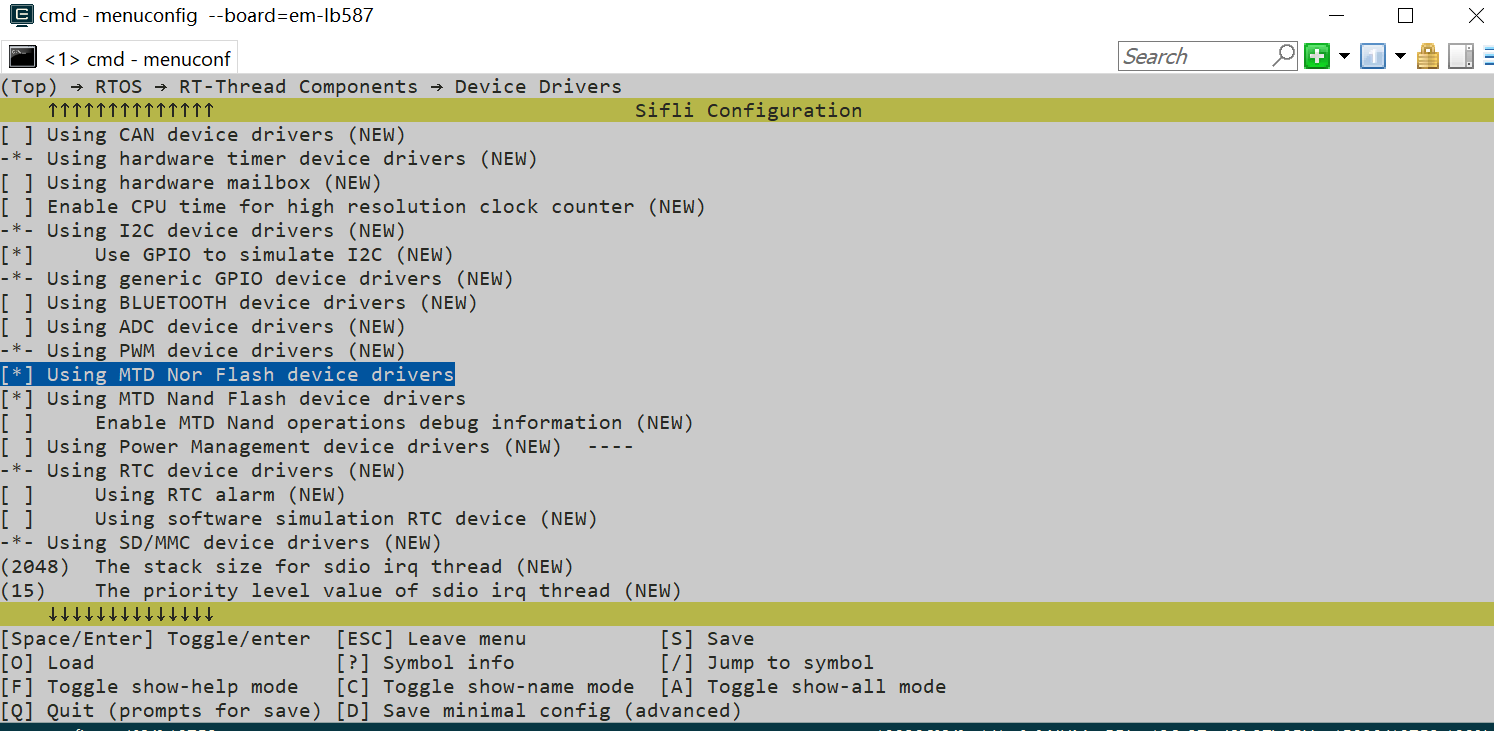Click the ConEmu icon in title bar
This screenshot has width=1494, height=731.
point(20,16)
